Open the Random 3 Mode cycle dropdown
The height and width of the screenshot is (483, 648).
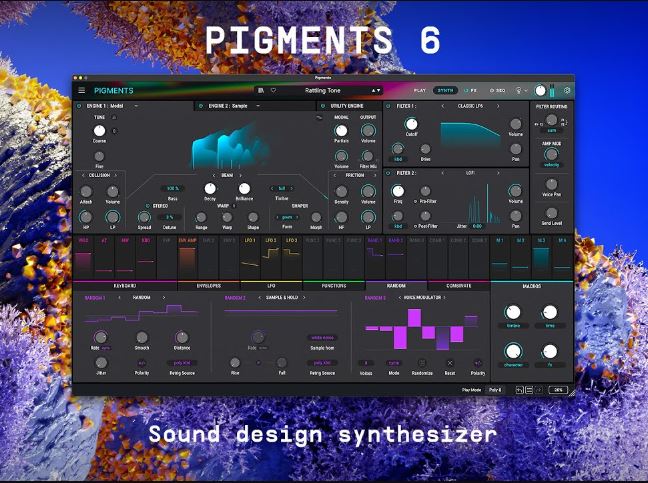(394, 363)
